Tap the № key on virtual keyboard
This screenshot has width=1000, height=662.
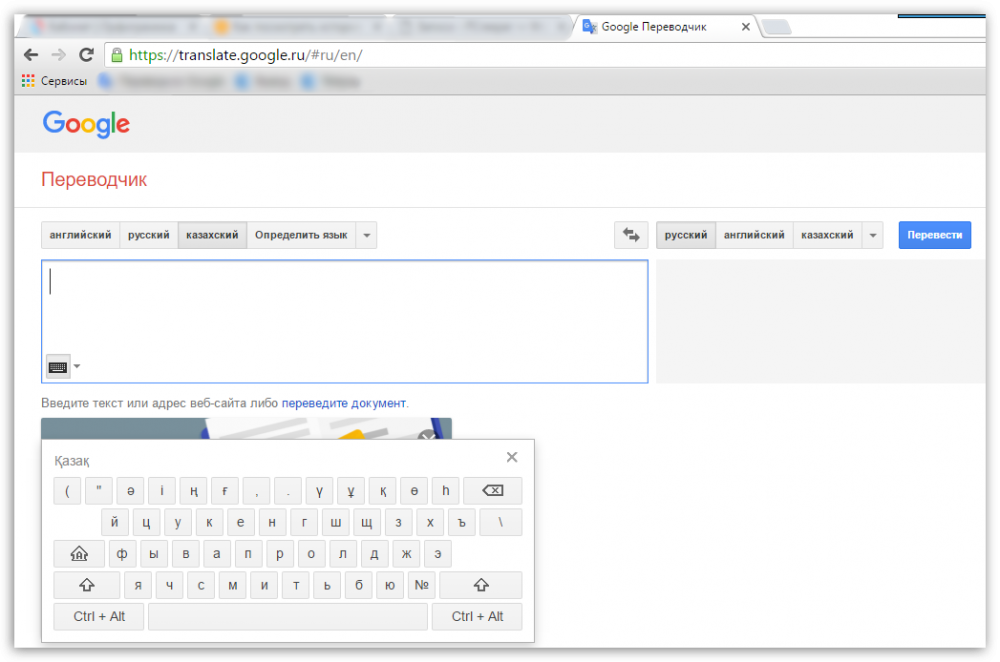click(x=422, y=585)
